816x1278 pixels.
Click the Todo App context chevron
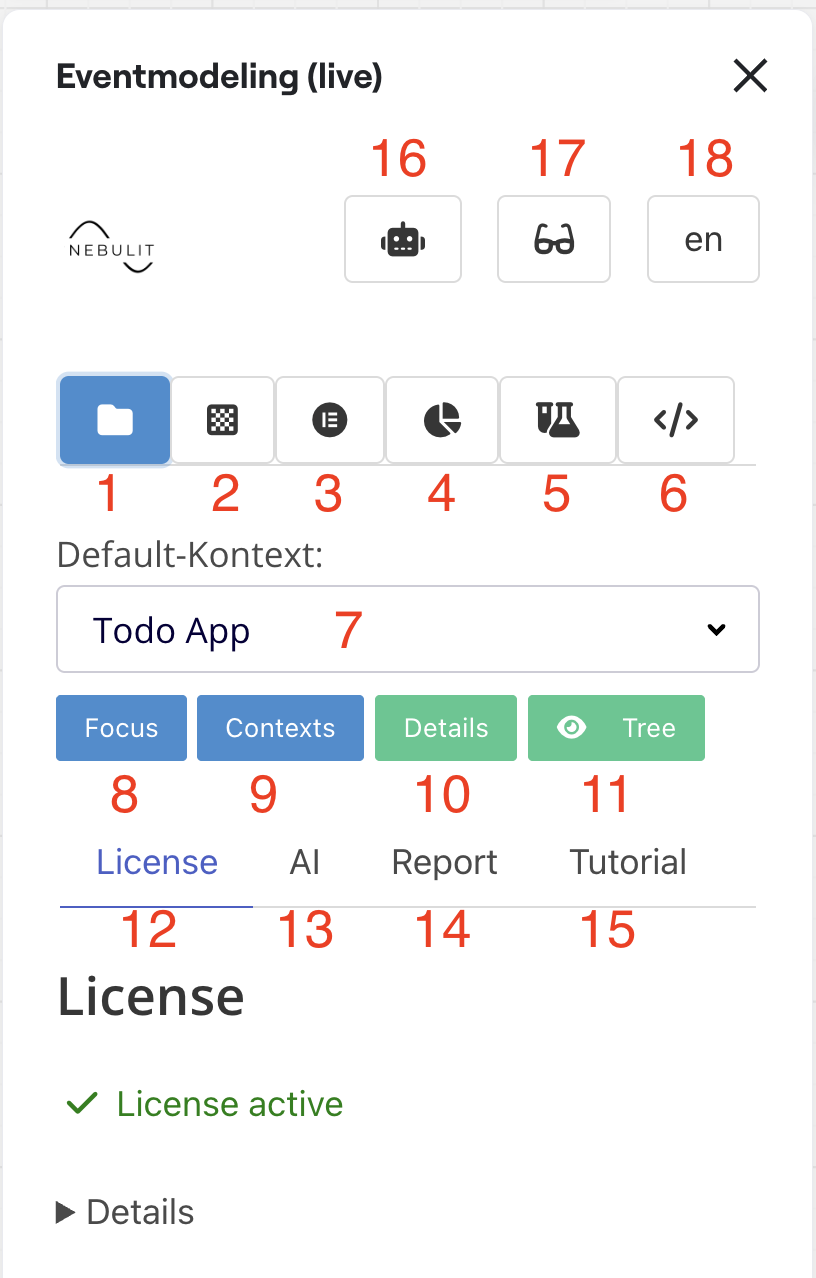coord(716,629)
